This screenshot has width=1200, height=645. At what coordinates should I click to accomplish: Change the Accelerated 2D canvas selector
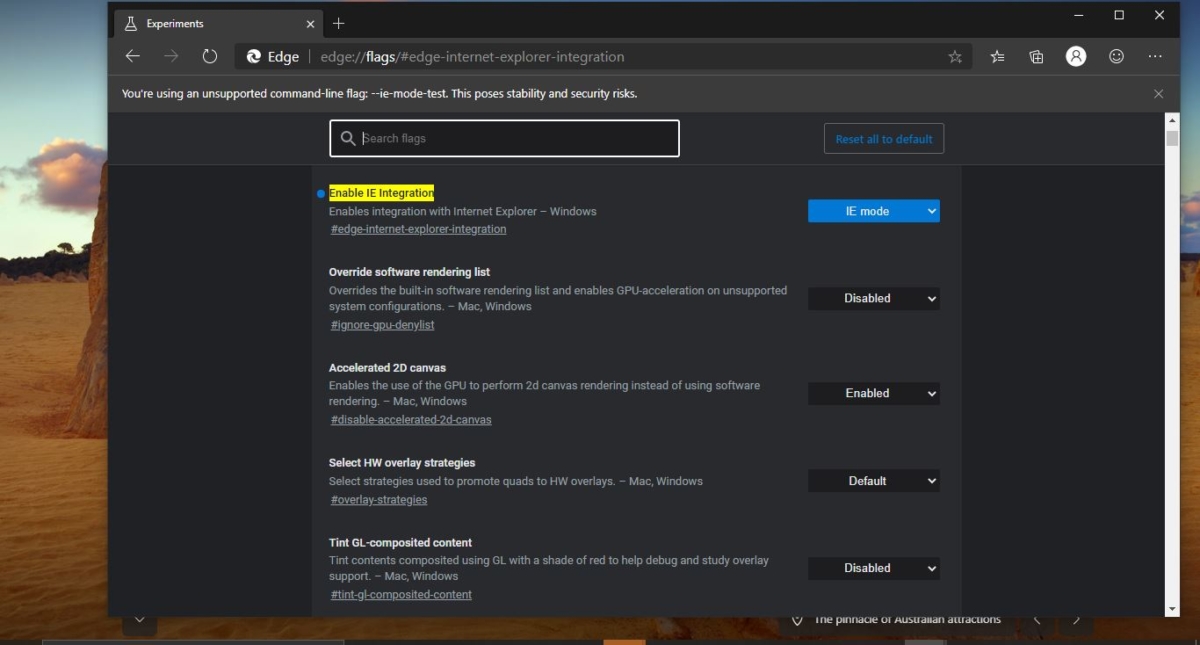[x=873, y=393]
